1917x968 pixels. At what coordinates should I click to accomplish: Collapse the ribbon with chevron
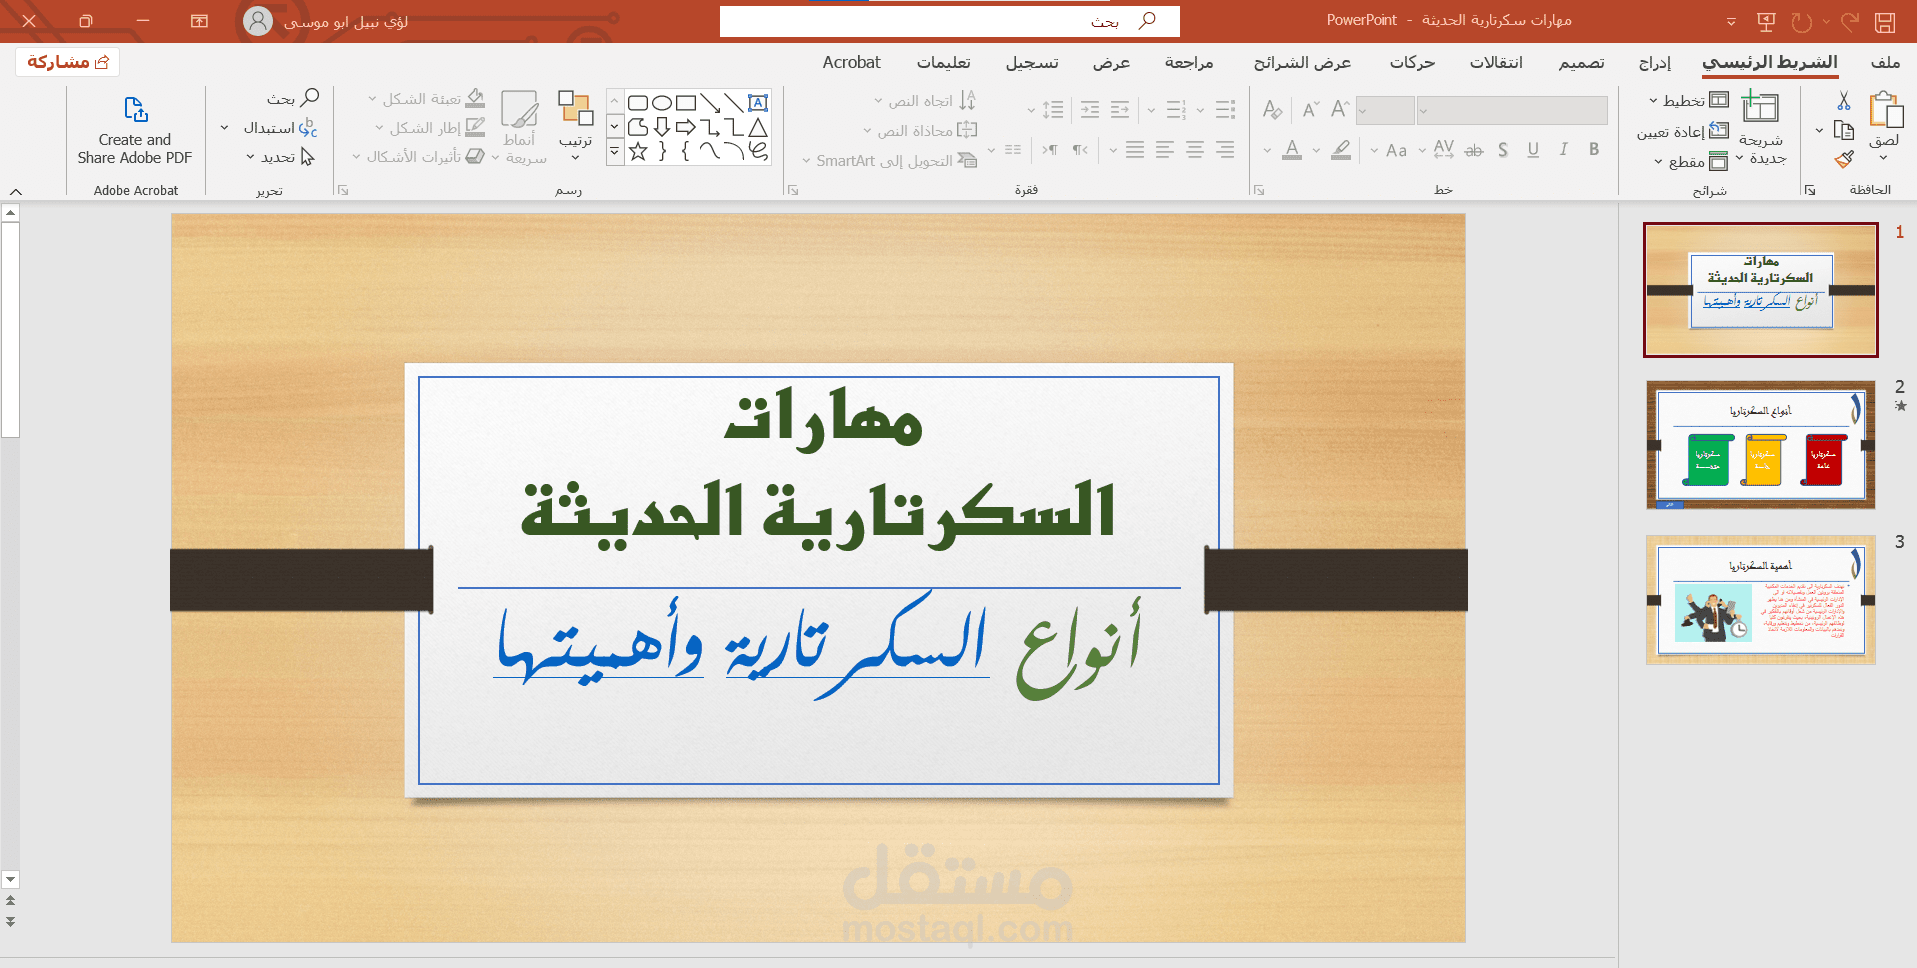[x=16, y=191]
